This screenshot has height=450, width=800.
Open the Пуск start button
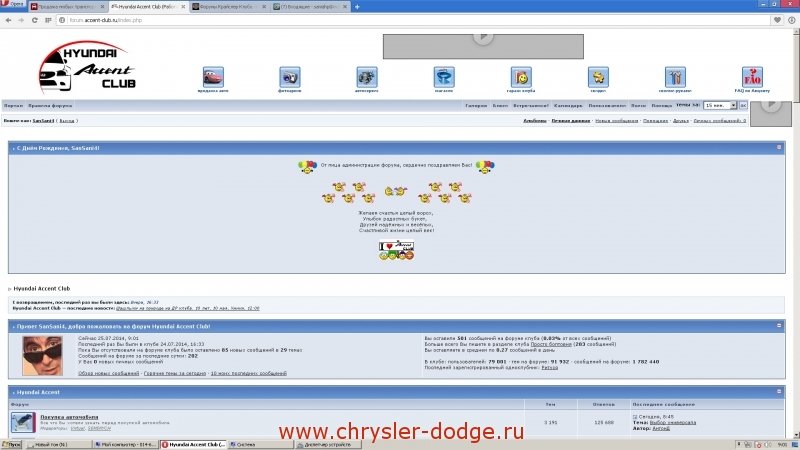11,445
